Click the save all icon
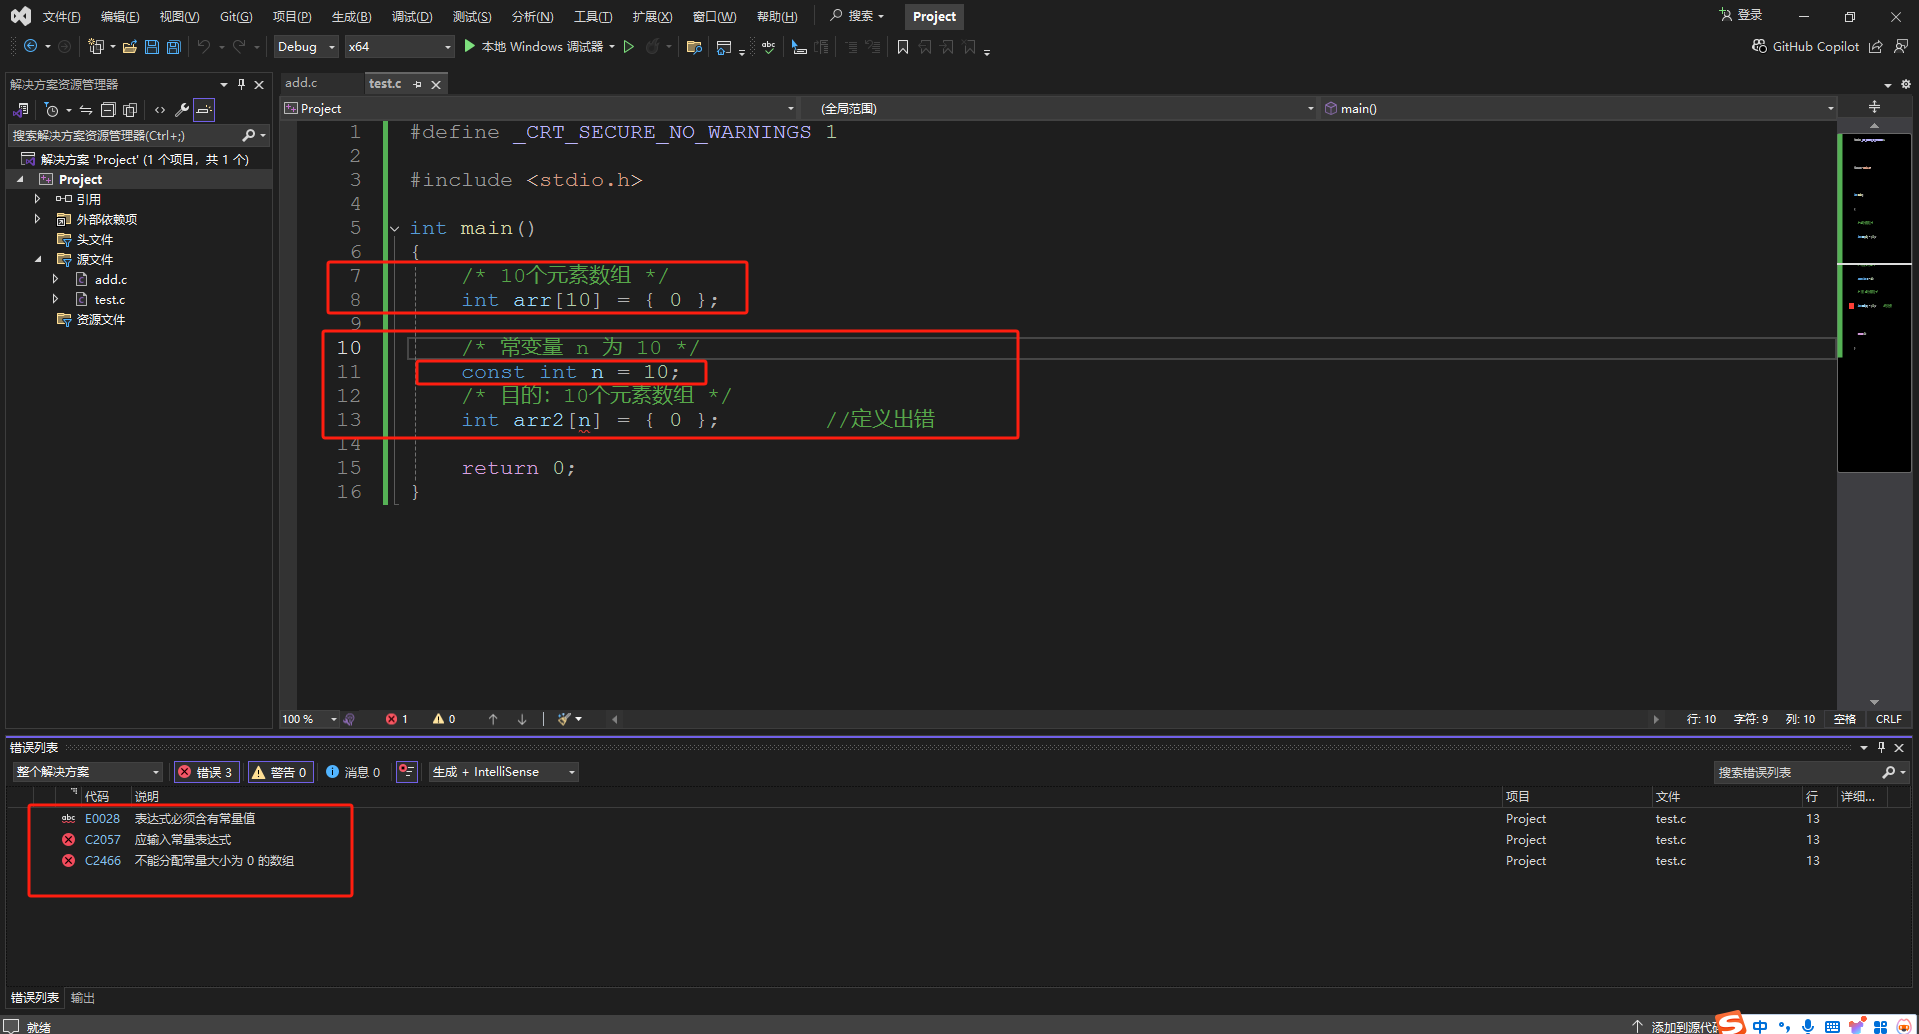Viewport: 1919px width, 1034px height. coord(174,47)
